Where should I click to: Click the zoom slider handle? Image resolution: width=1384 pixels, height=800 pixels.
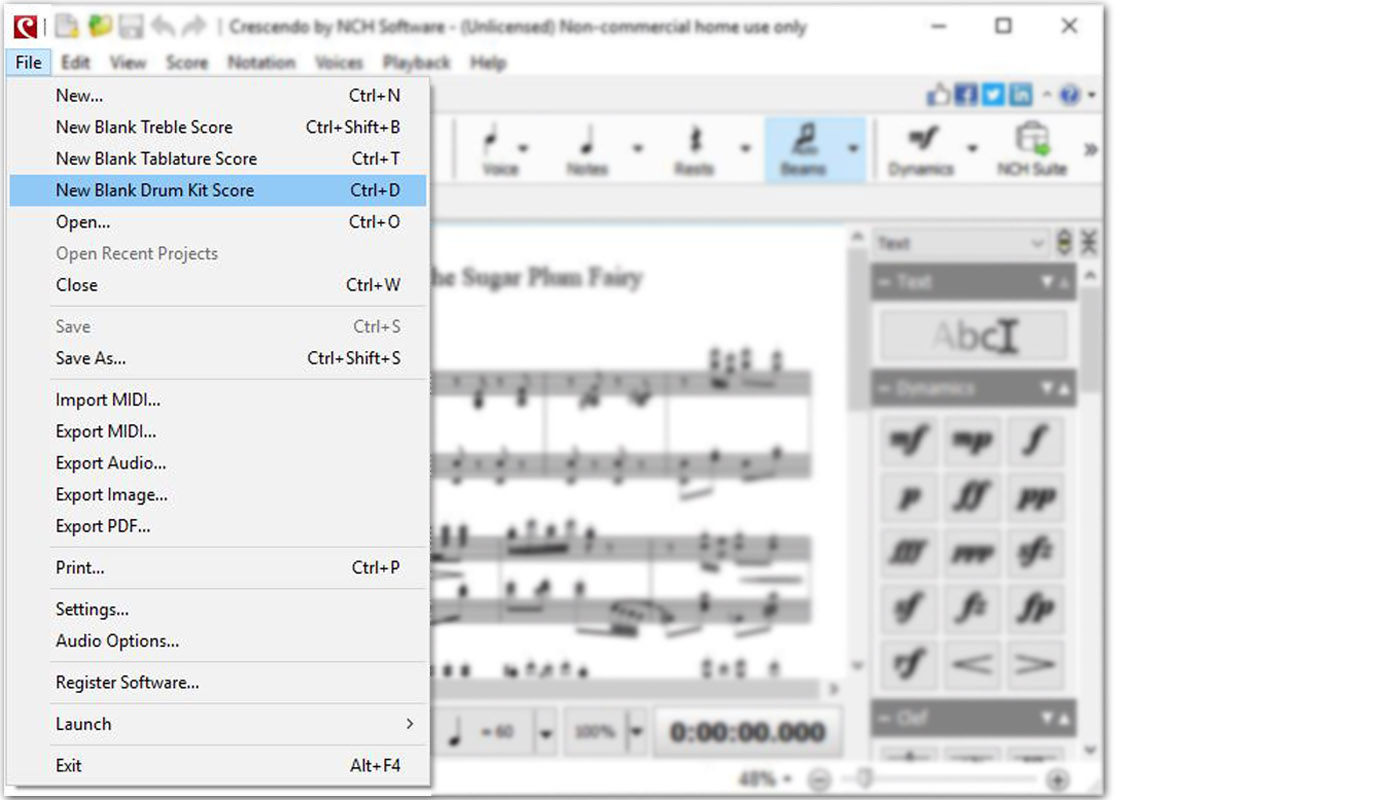pos(866,780)
